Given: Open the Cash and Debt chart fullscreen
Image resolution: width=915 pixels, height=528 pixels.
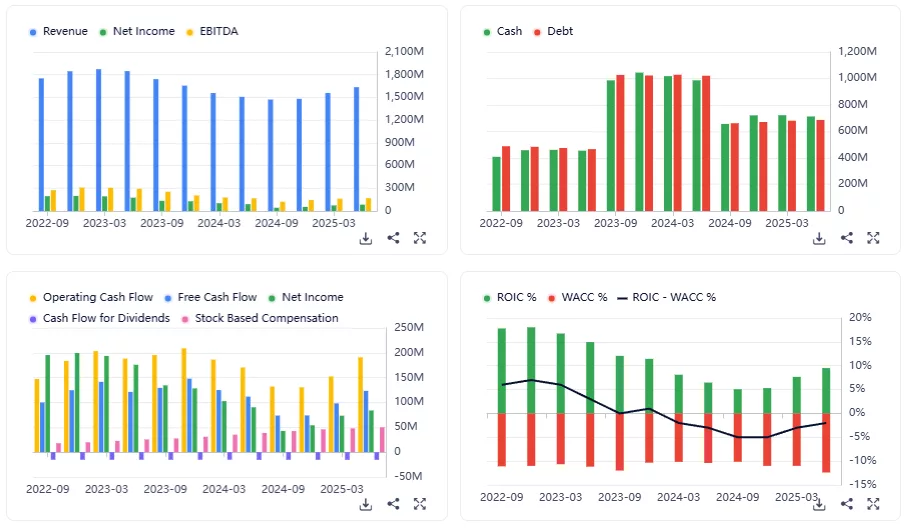Looking at the screenshot, I should (873, 238).
